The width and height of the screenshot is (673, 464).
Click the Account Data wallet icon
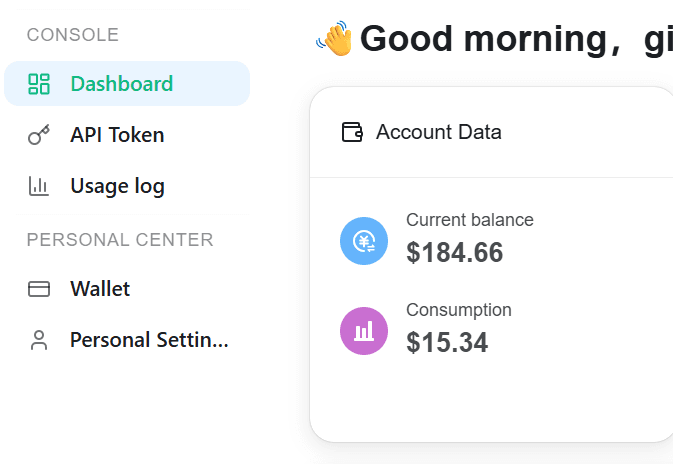pyautogui.click(x=352, y=132)
